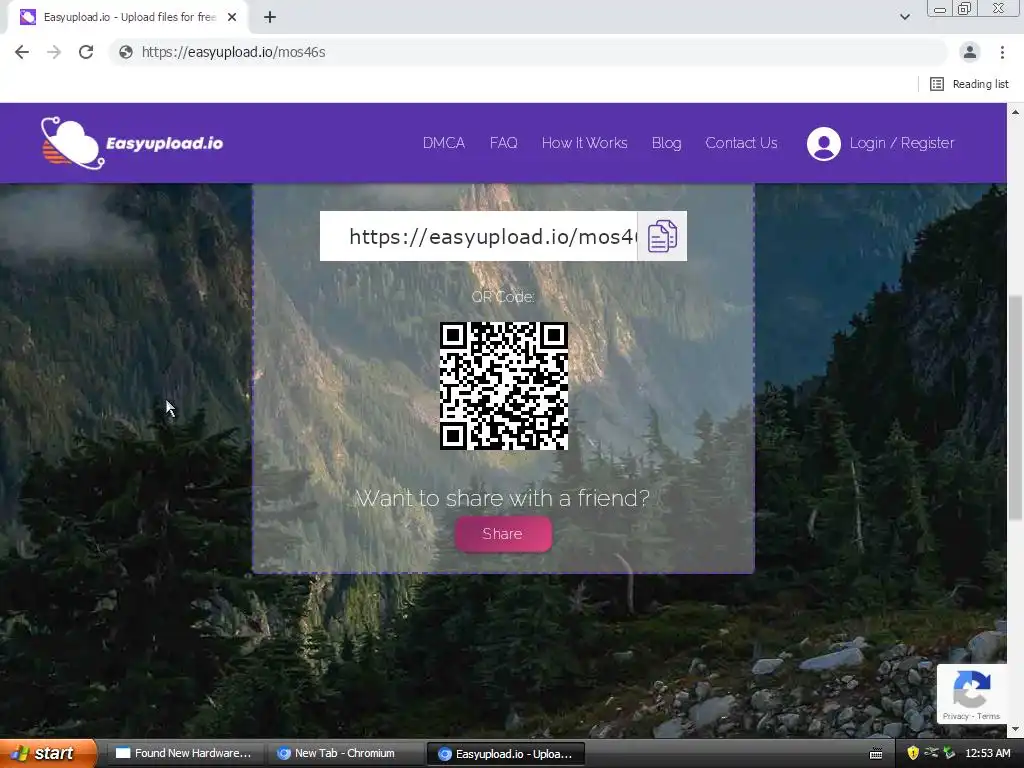Click the QR Code label

click(x=503, y=296)
